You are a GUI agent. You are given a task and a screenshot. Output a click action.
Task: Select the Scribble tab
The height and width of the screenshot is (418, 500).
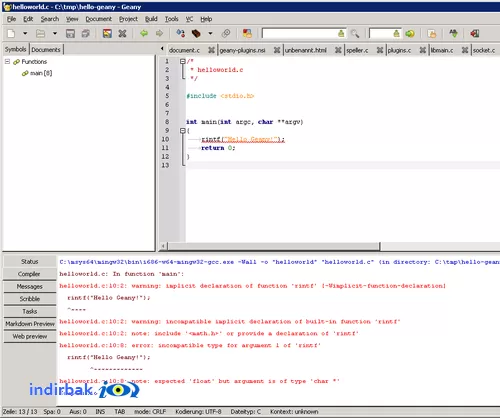[x=29, y=299]
